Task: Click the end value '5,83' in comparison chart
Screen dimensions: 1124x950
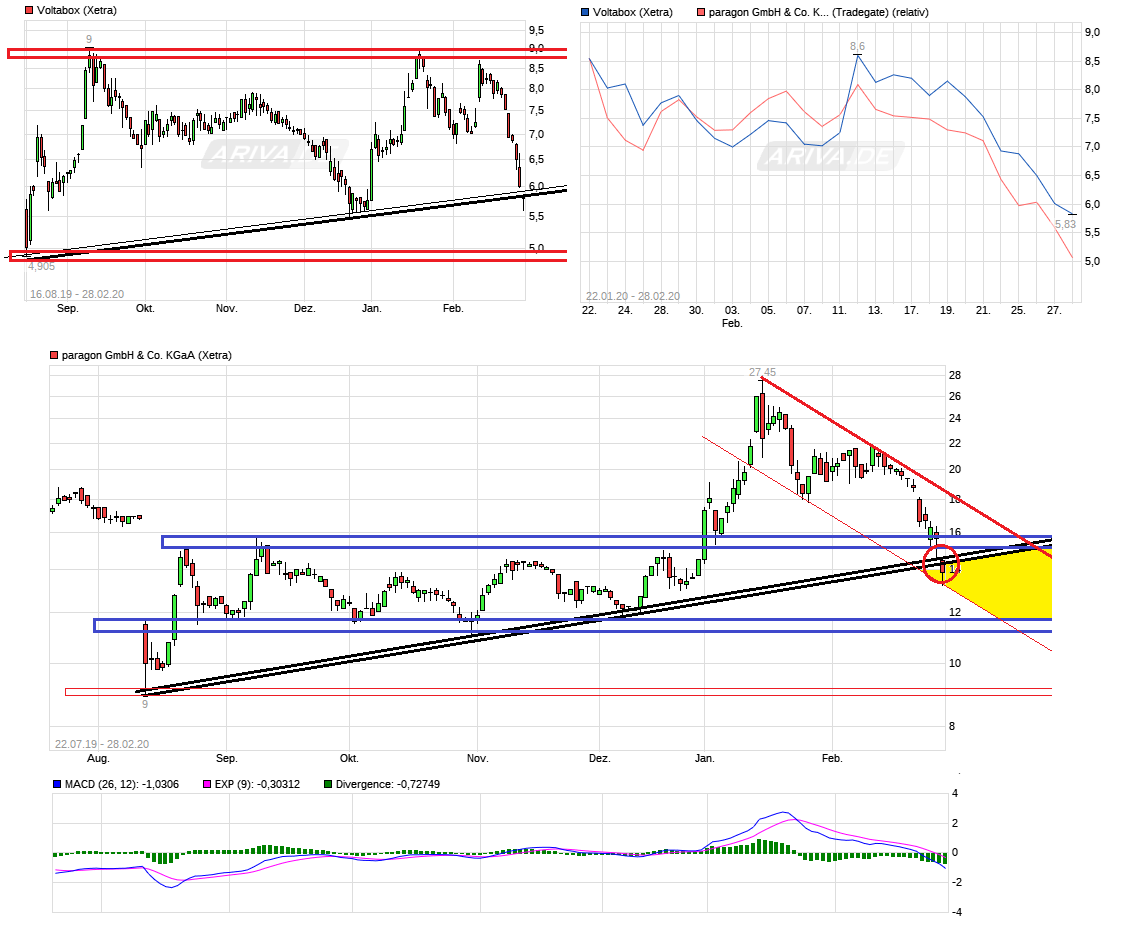Action: click(1065, 224)
